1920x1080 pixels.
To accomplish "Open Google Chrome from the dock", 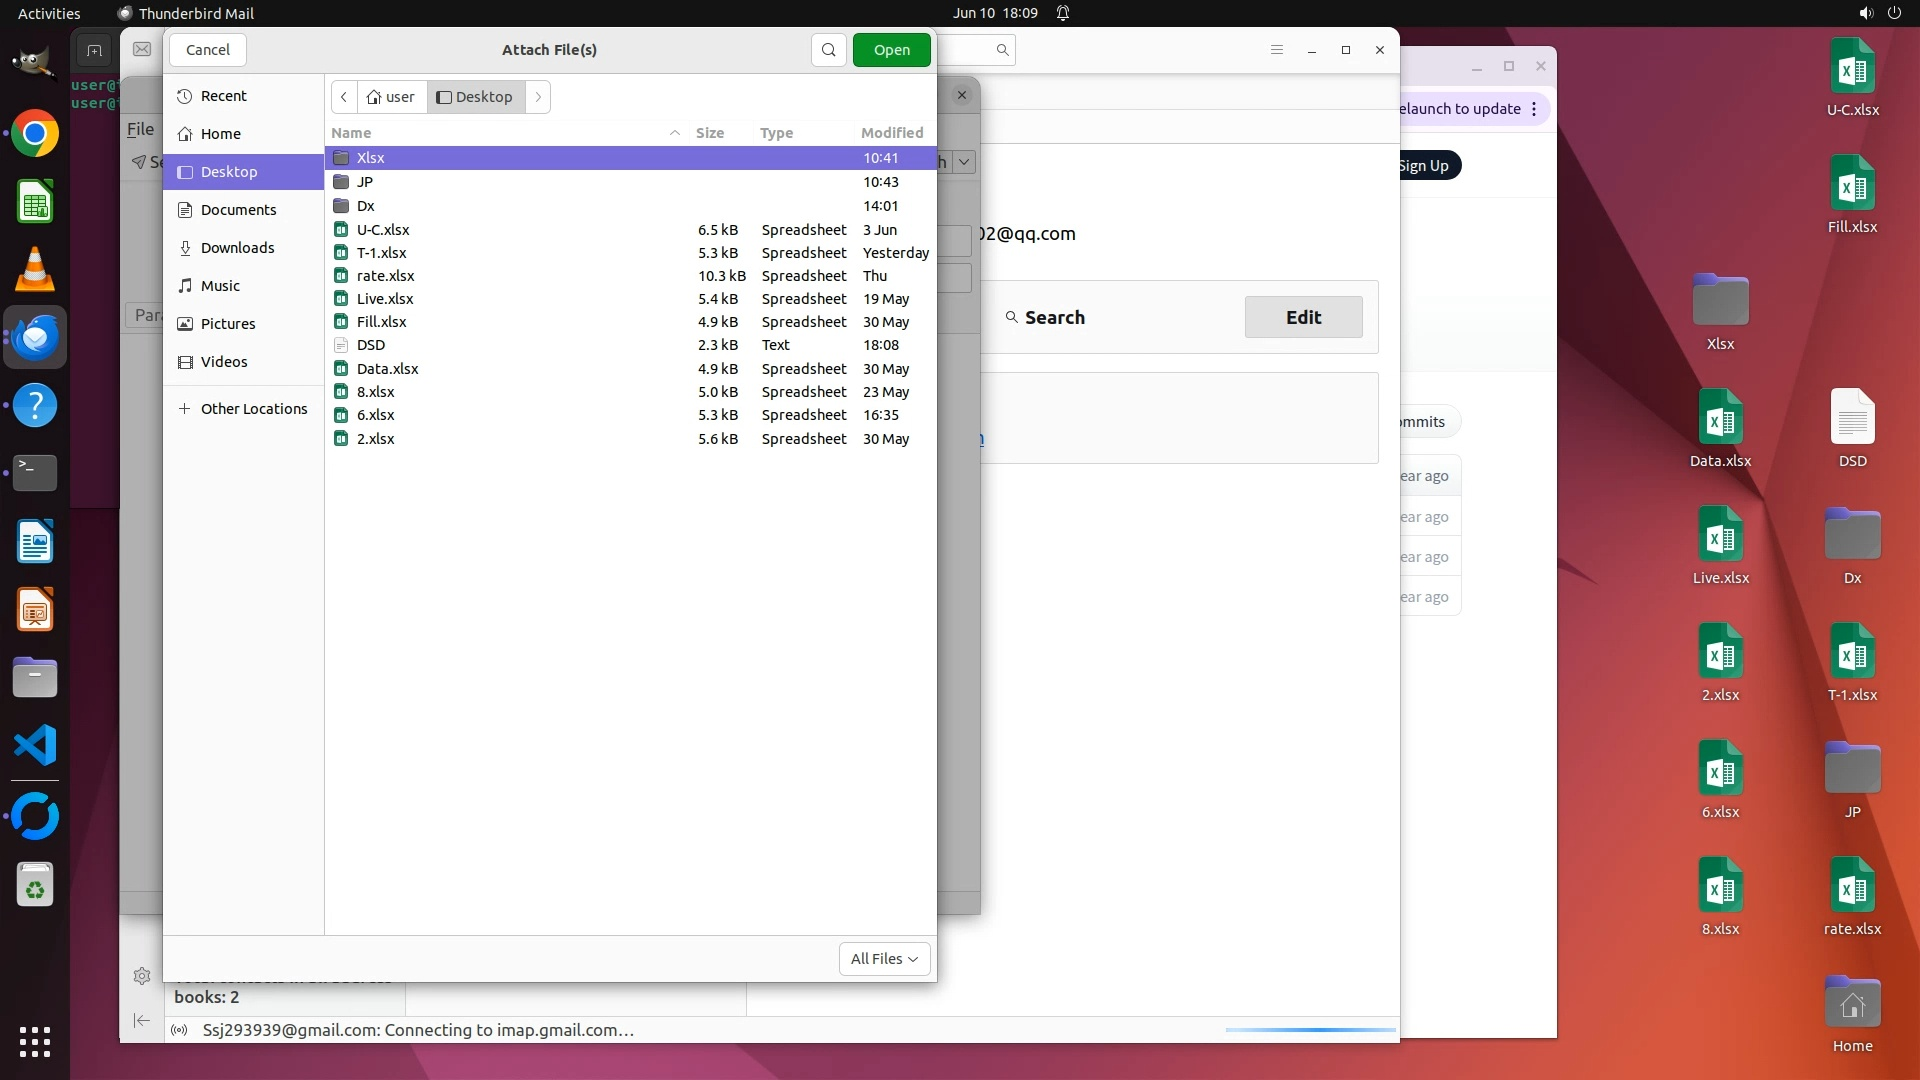I will [35, 134].
